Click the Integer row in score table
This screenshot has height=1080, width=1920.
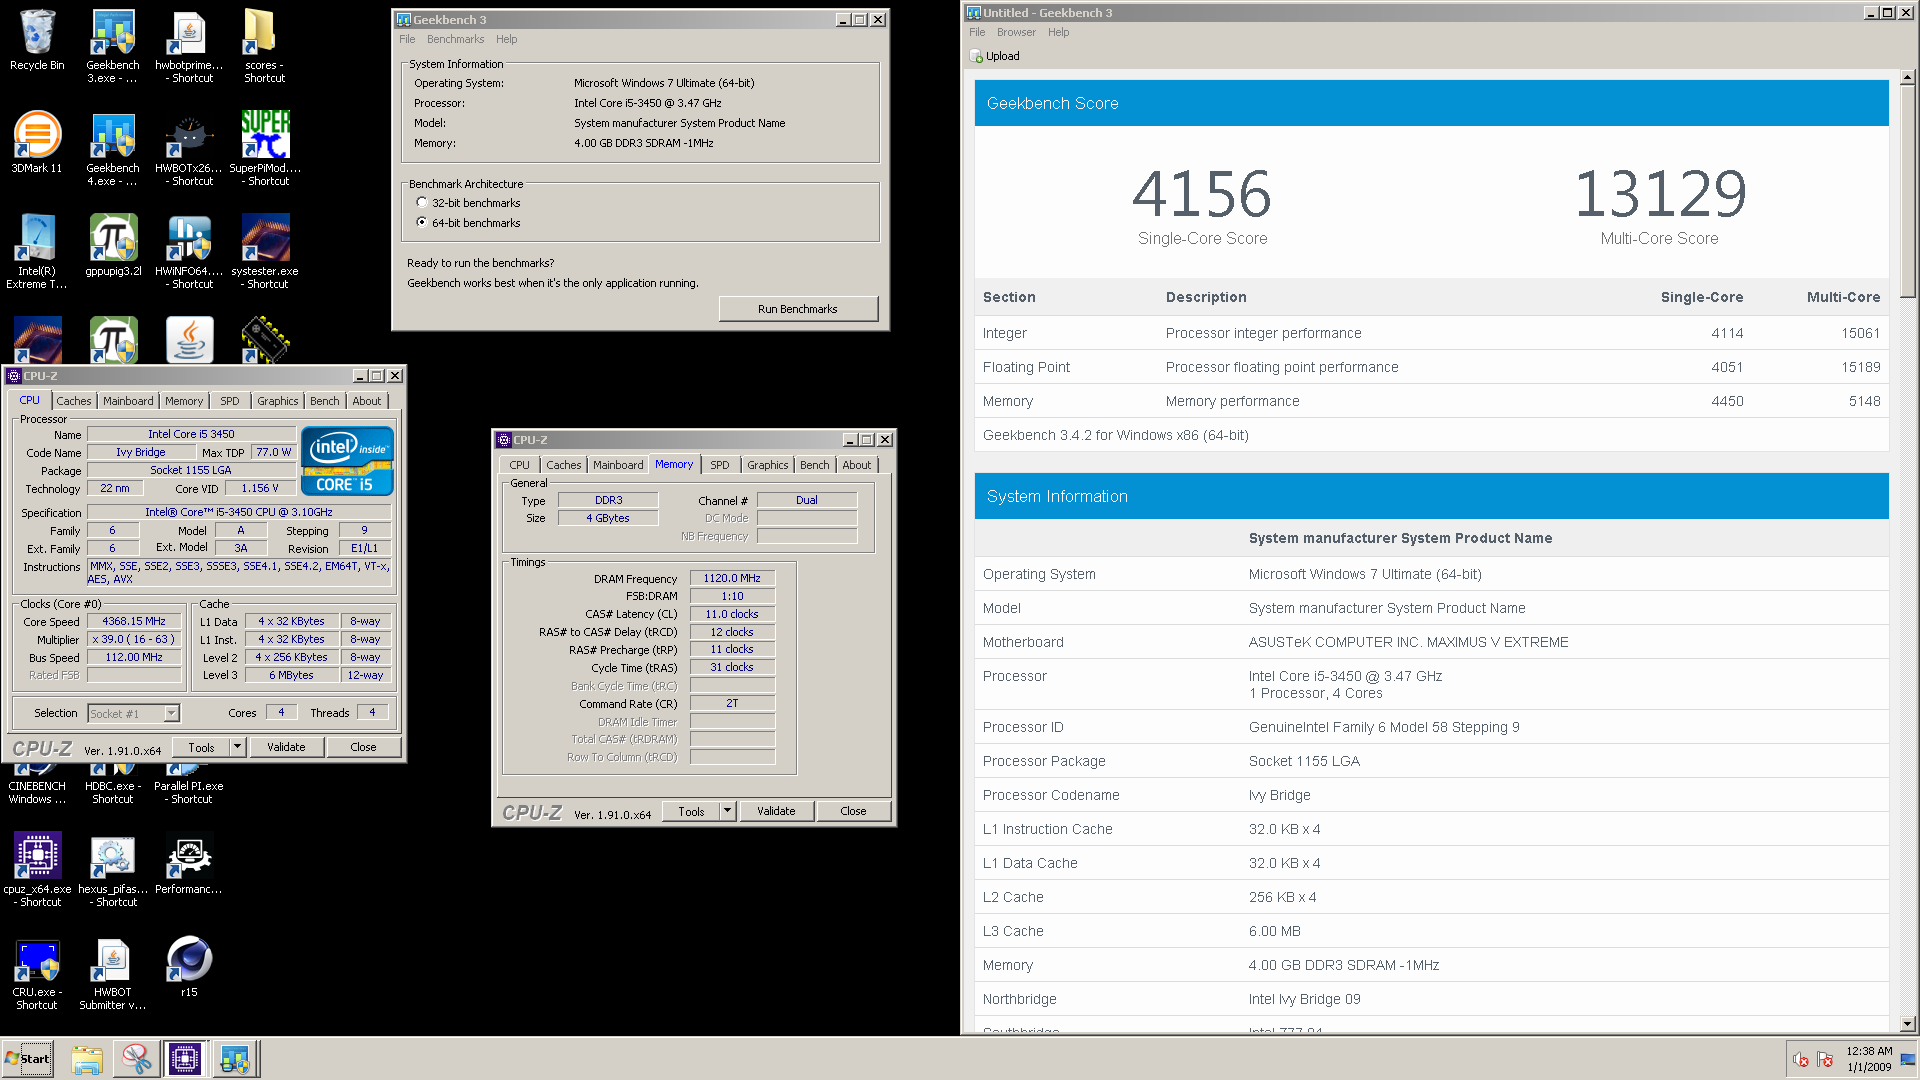(1431, 333)
